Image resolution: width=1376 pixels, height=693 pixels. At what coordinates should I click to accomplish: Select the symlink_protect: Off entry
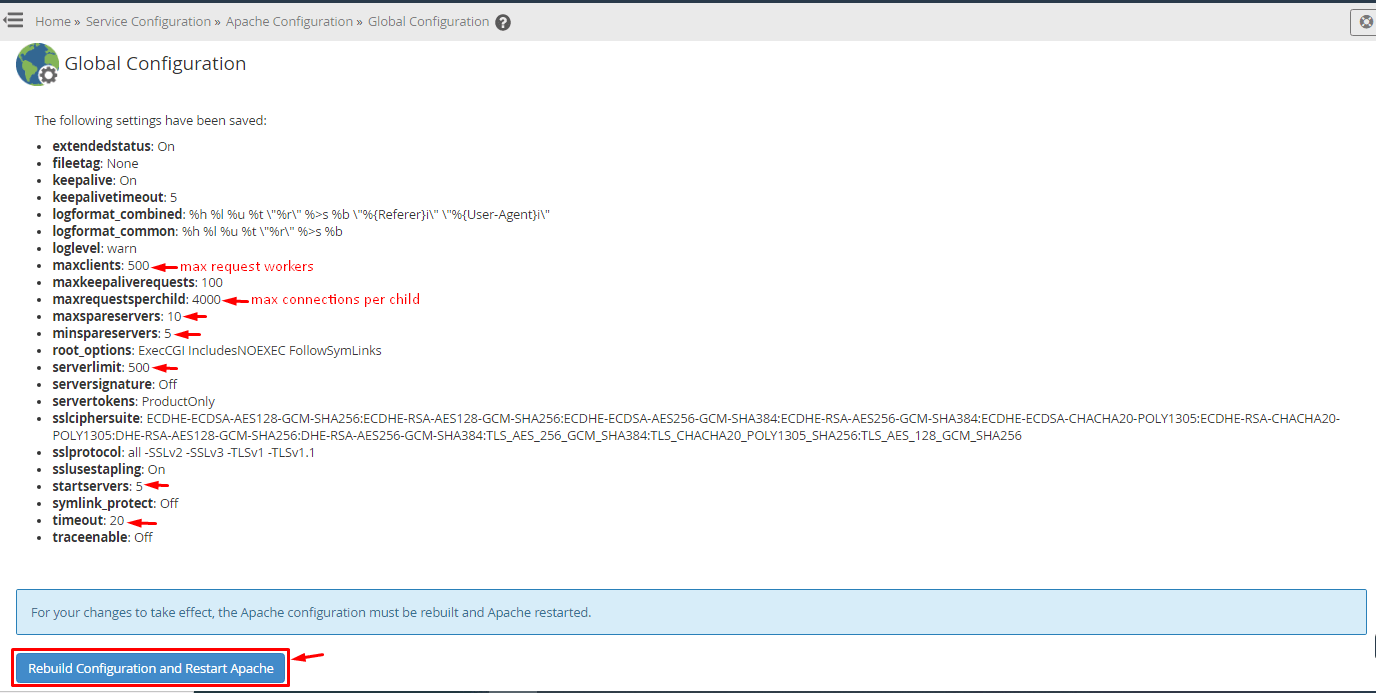click(116, 503)
